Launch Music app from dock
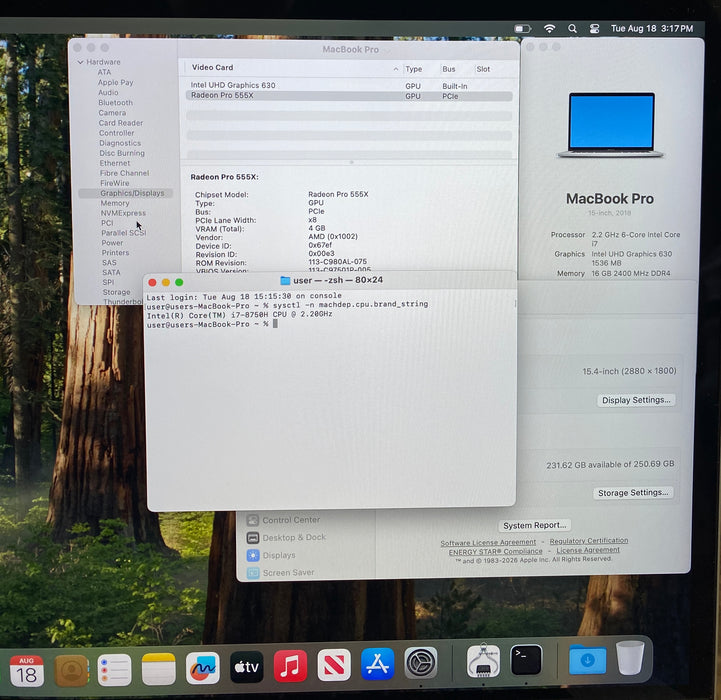The width and height of the screenshot is (721, 700). coord(290,666)
